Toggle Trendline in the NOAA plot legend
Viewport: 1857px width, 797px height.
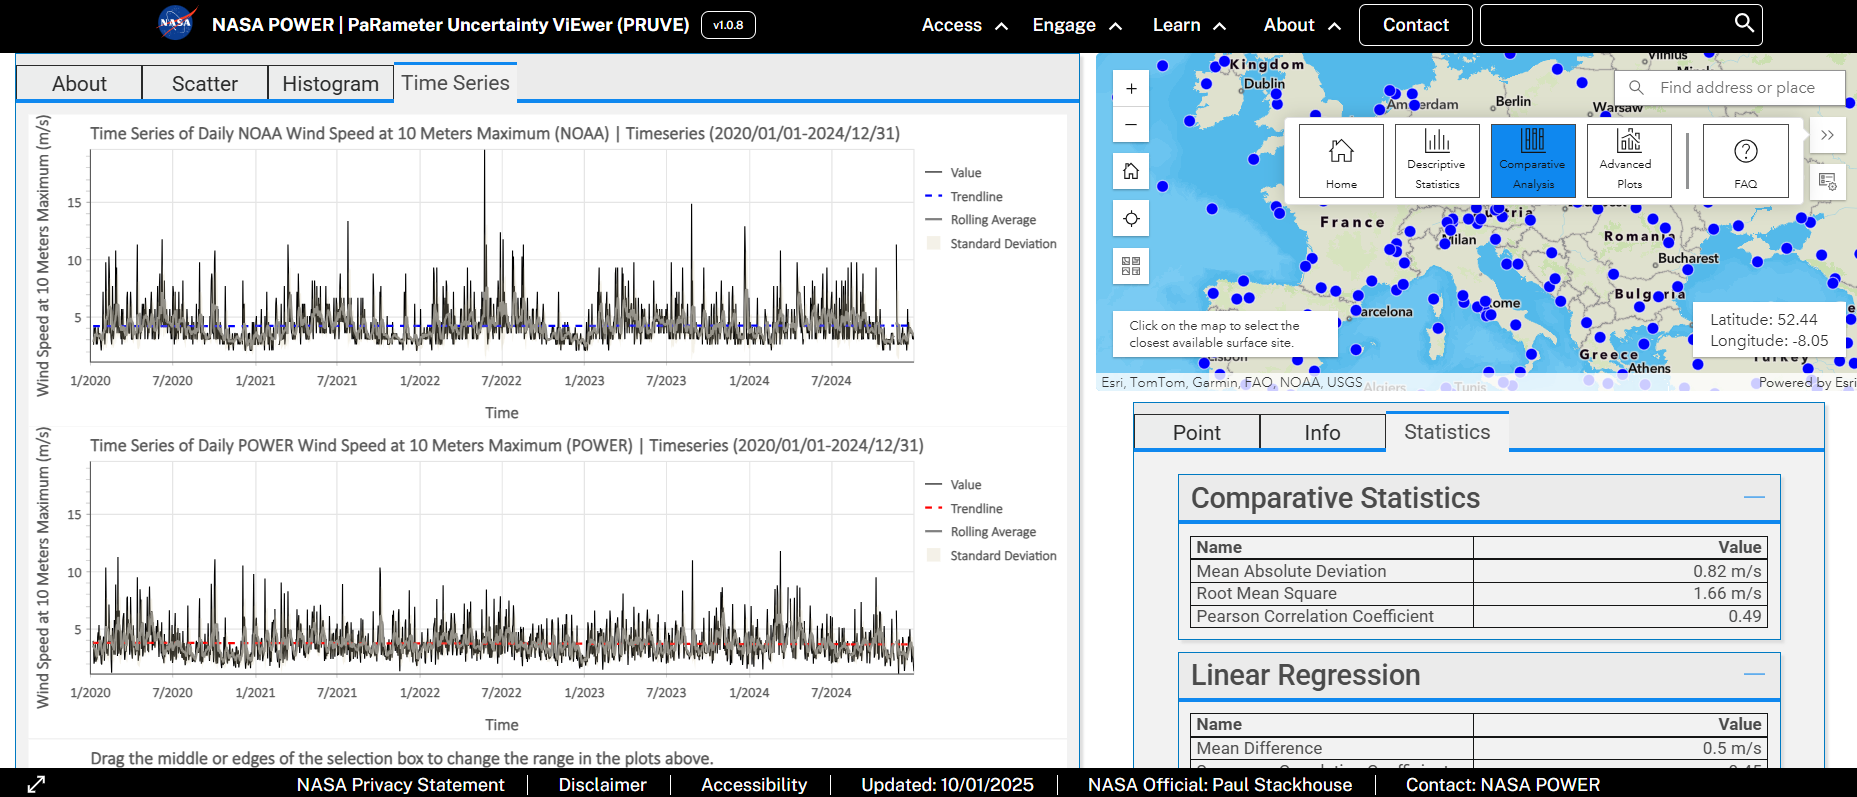pos(975,197)
